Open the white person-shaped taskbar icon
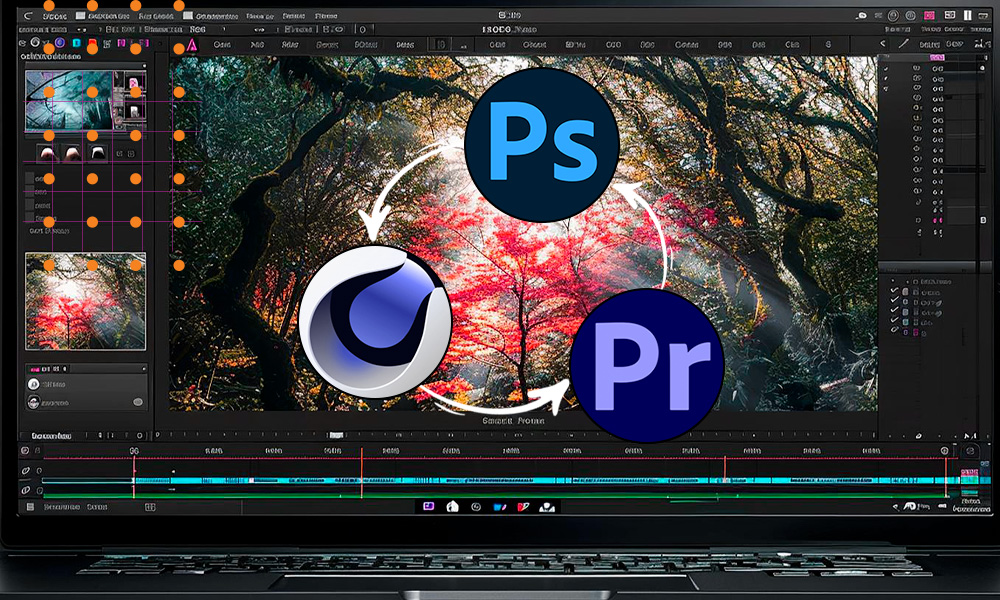1000x600 pixels. coord(547,507)
